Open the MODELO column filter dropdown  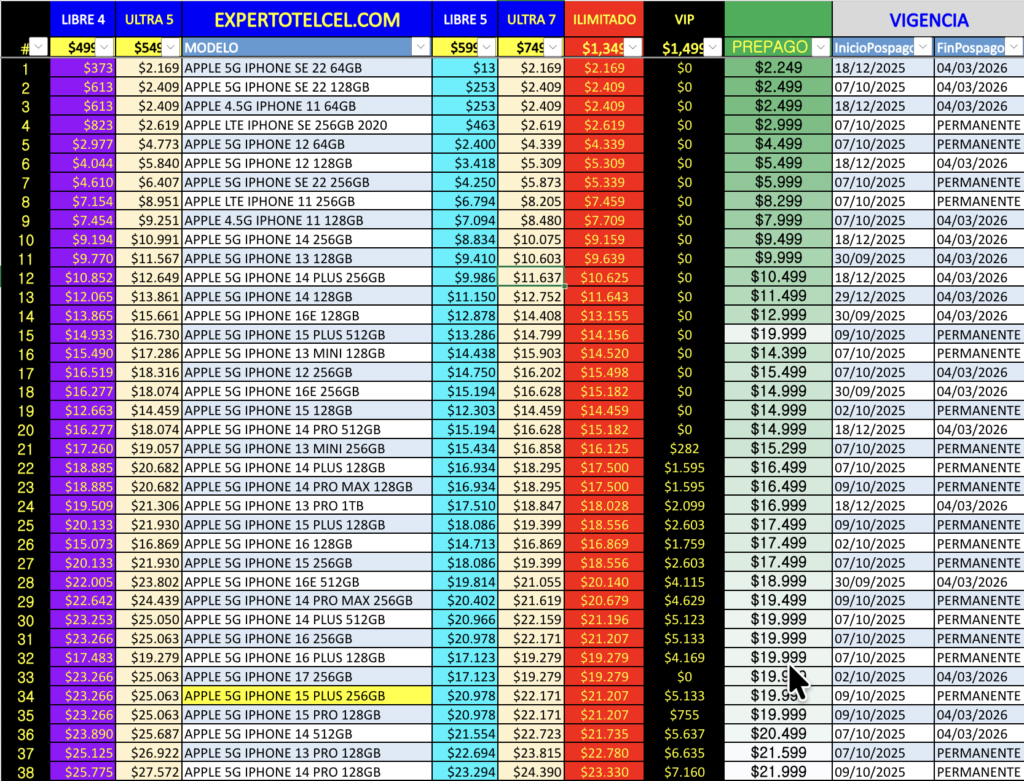(422, 47)
